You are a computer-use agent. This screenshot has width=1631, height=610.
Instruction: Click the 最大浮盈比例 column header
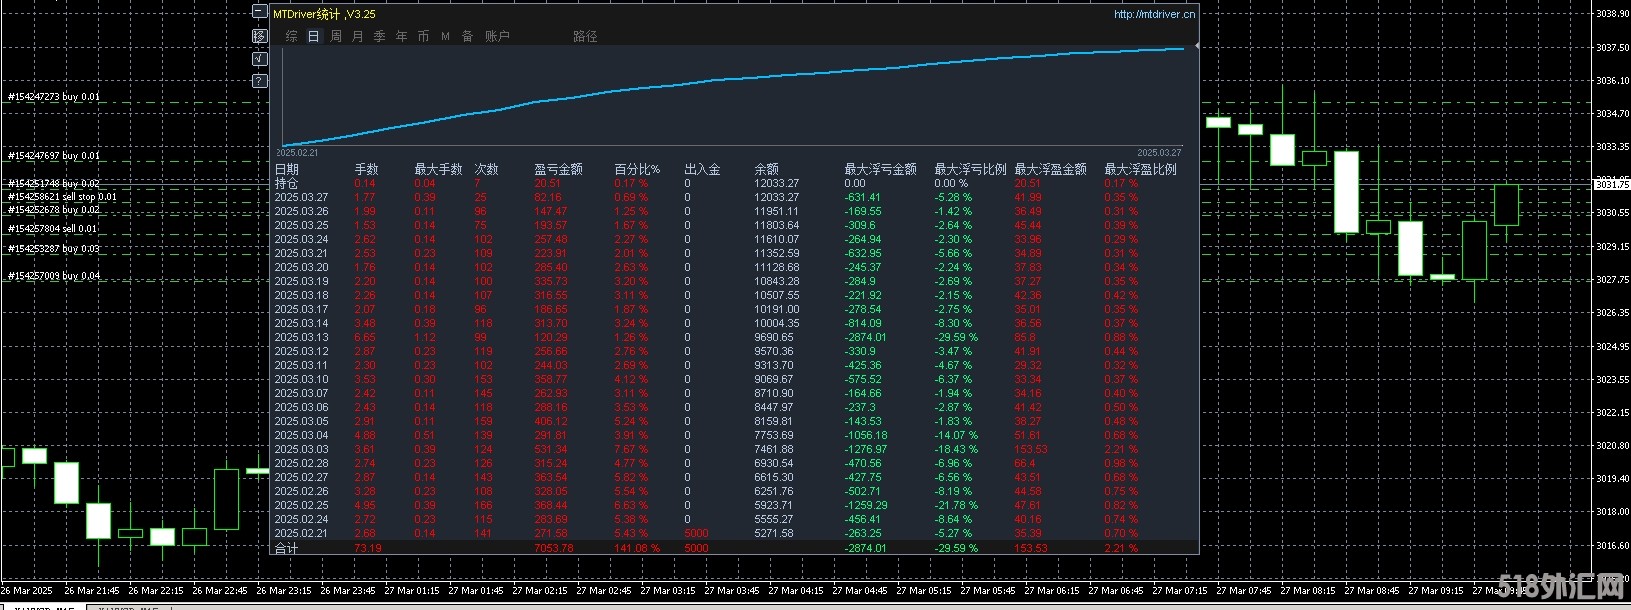click(x=1140, y=169)
